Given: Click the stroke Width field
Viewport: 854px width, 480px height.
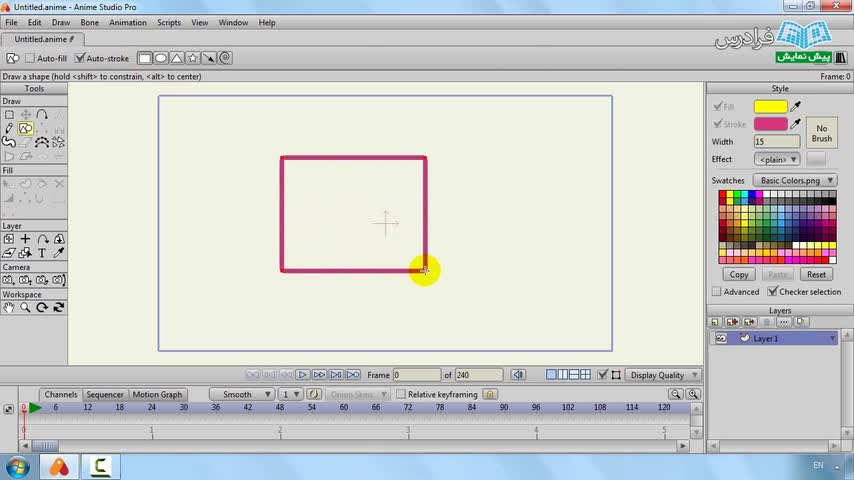Looking at the screenshot, I should coord(777,142).
